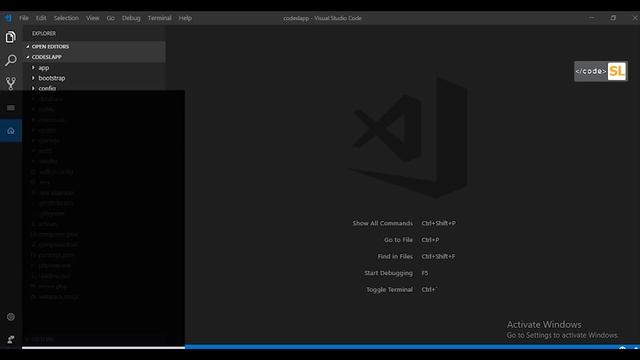Click the Start Debugging hint
The height and width of the screenshot is (360, 640).
(388, 273)
